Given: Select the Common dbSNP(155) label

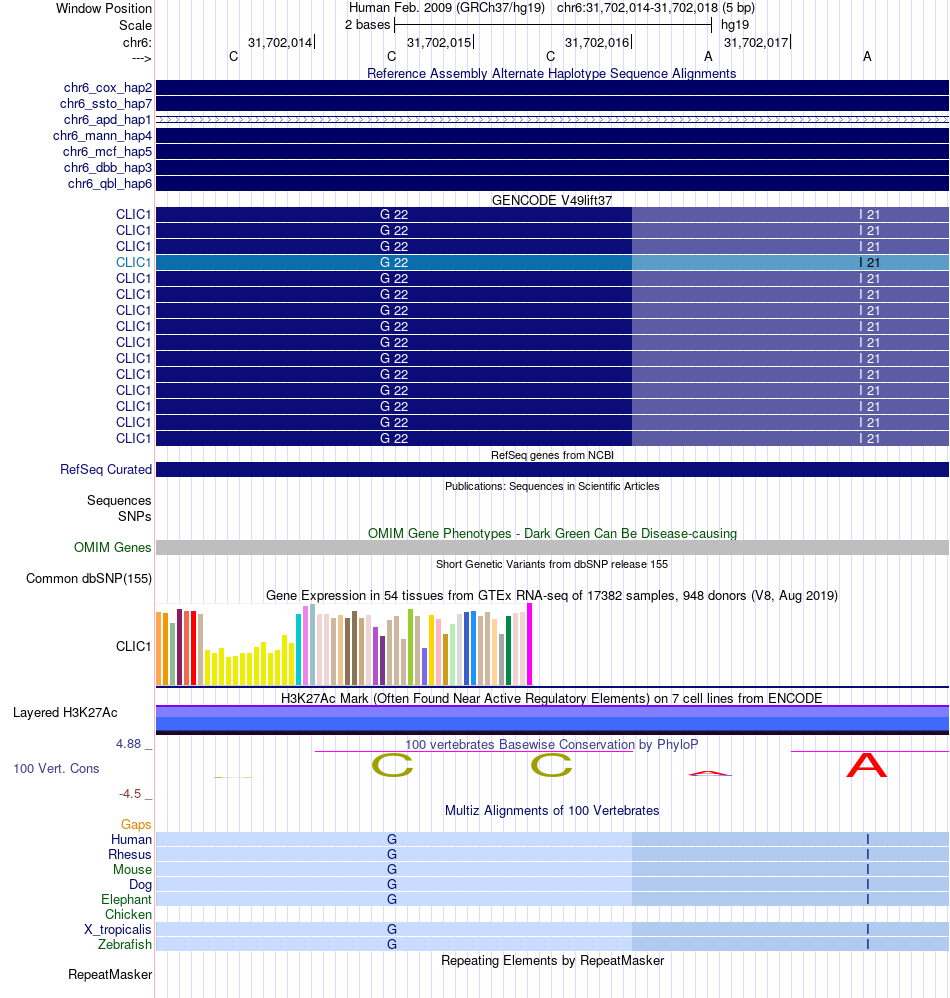Looking at the screenshot, I should click(89, 579).
